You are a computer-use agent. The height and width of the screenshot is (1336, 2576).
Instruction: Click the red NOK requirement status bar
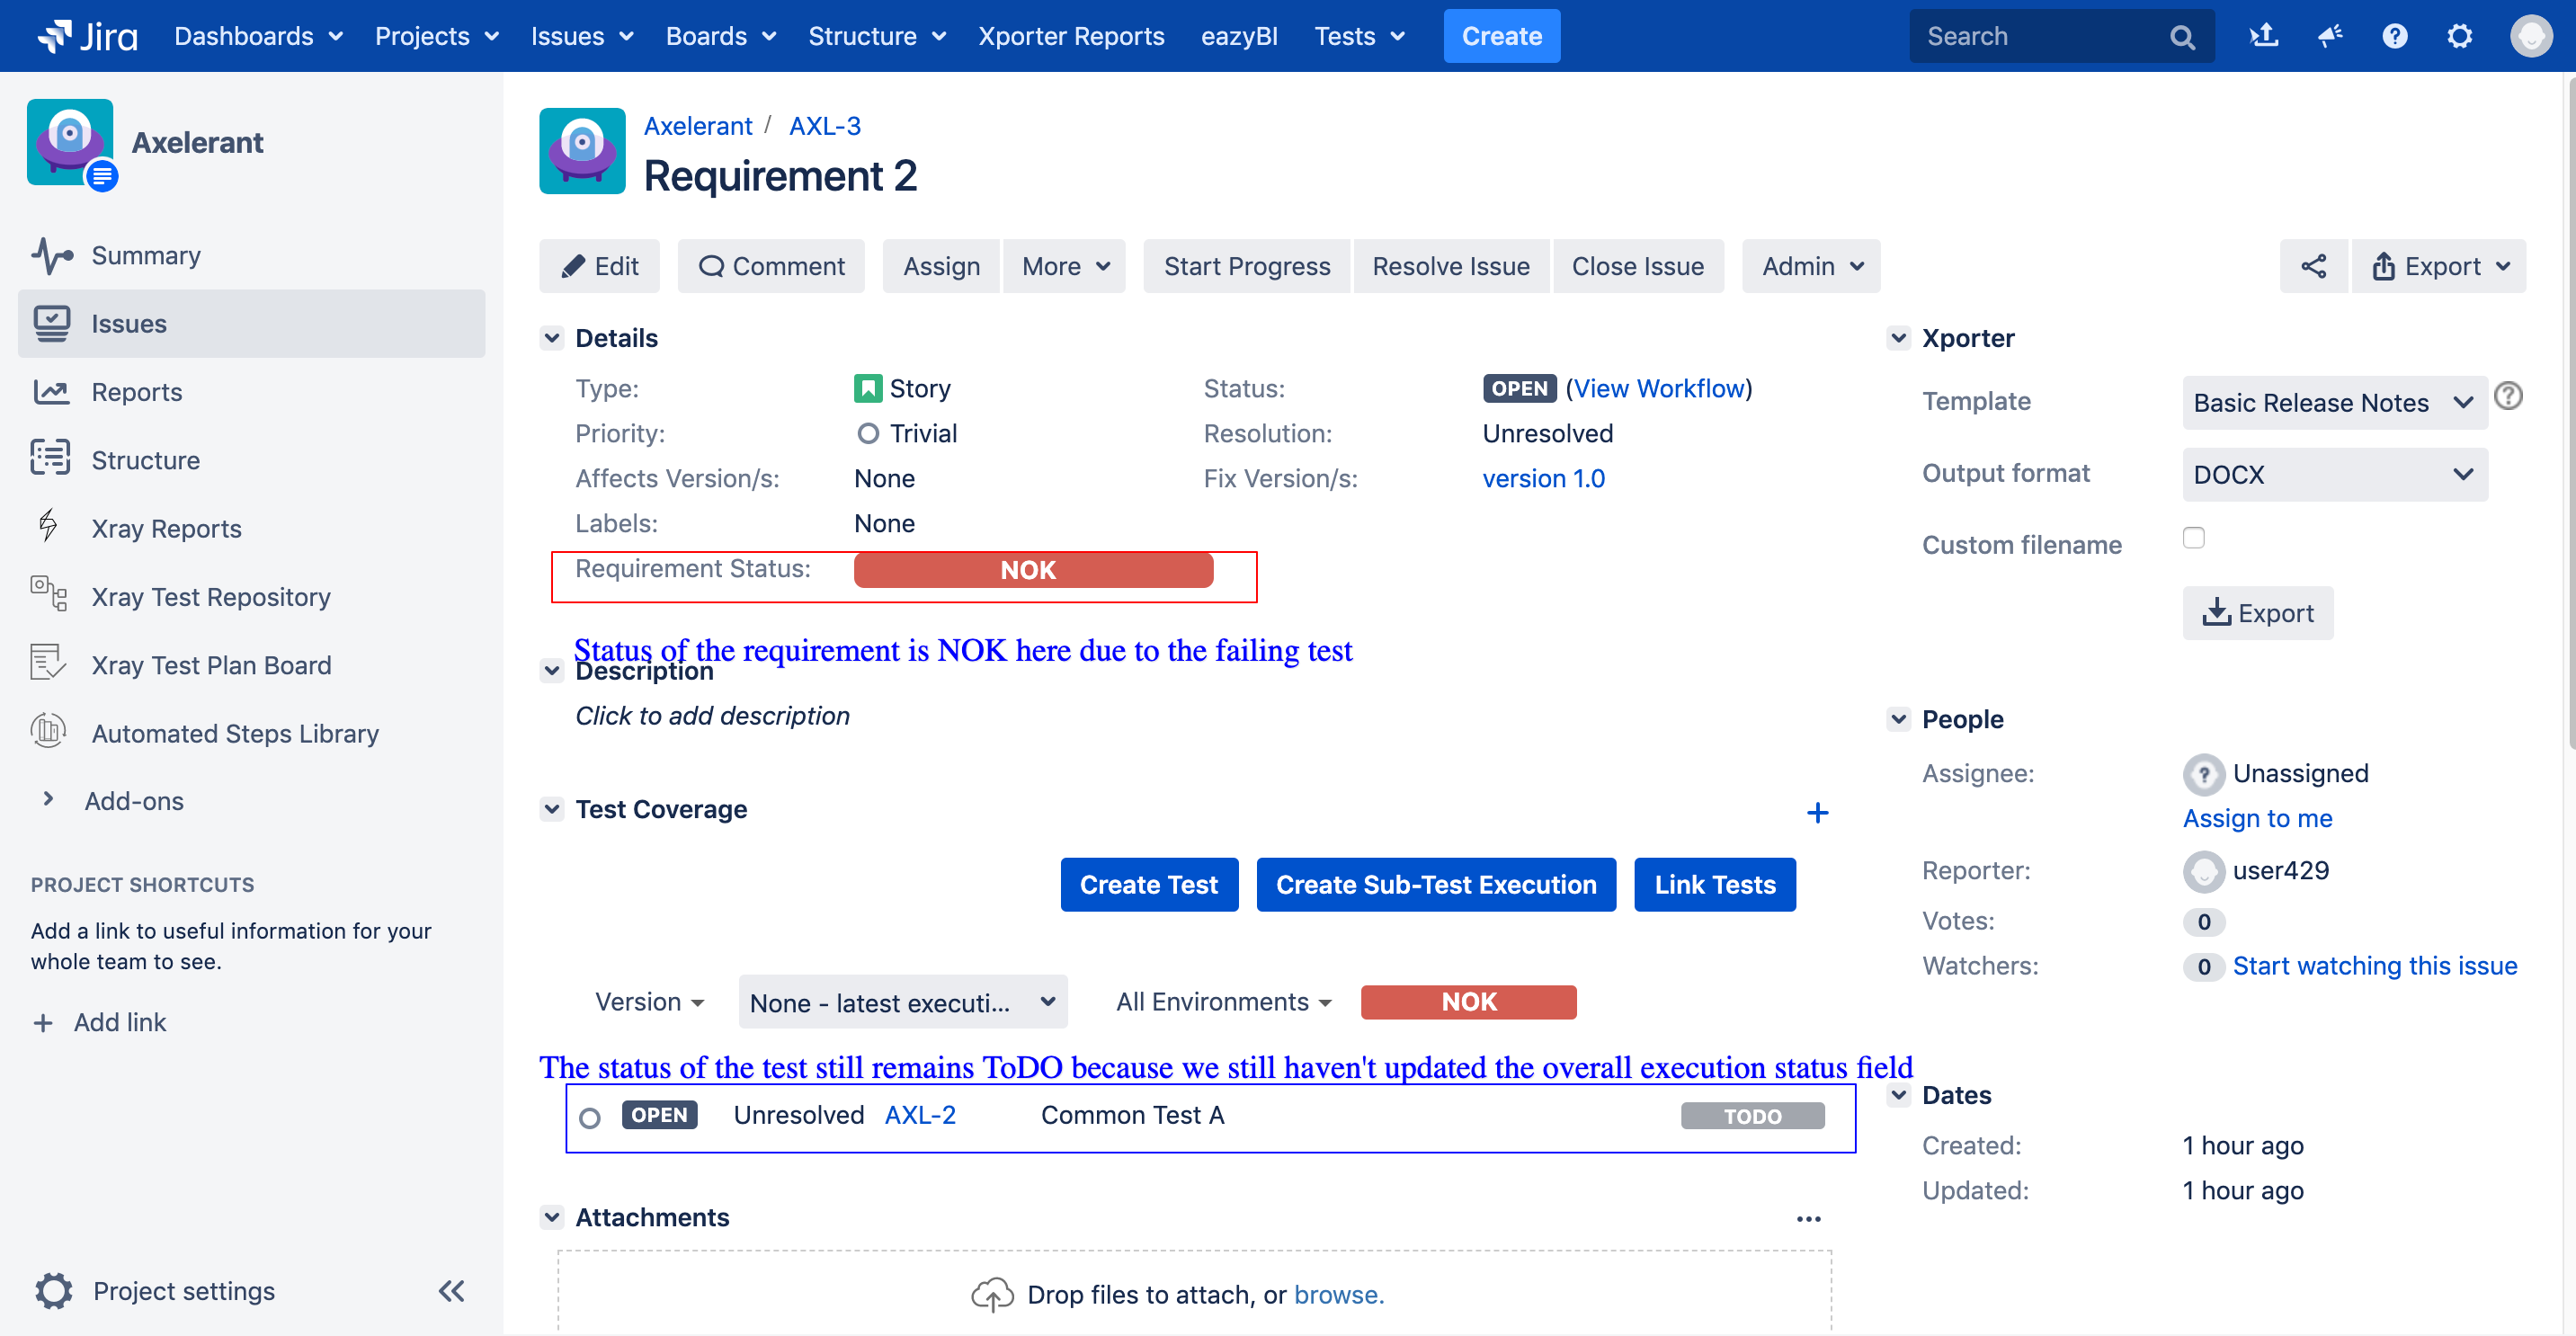pyautogui.click(x=1031, y=570)
